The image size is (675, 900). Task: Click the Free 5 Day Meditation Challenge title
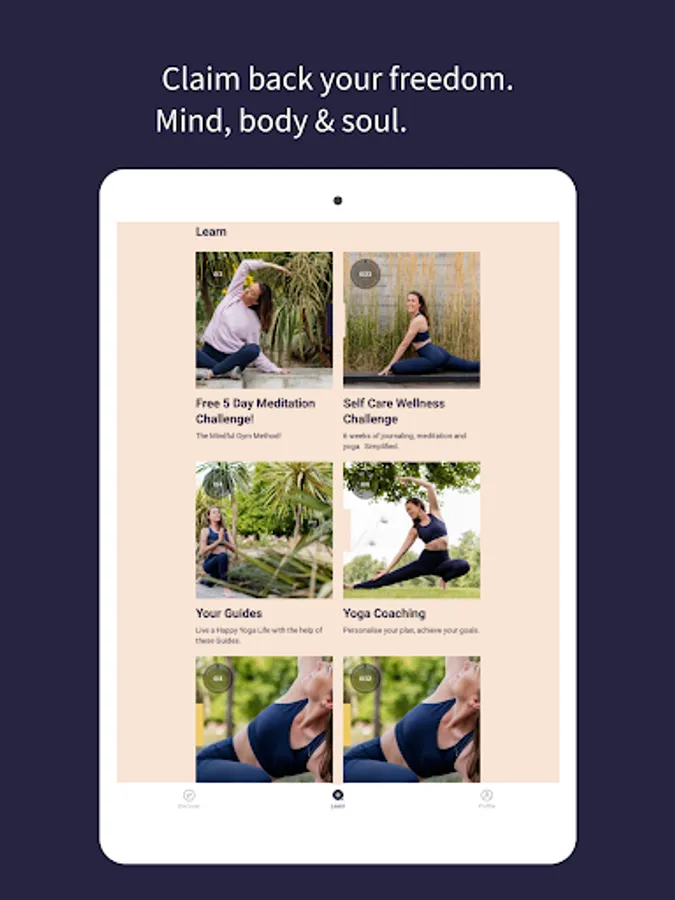[x=255, y=411]
